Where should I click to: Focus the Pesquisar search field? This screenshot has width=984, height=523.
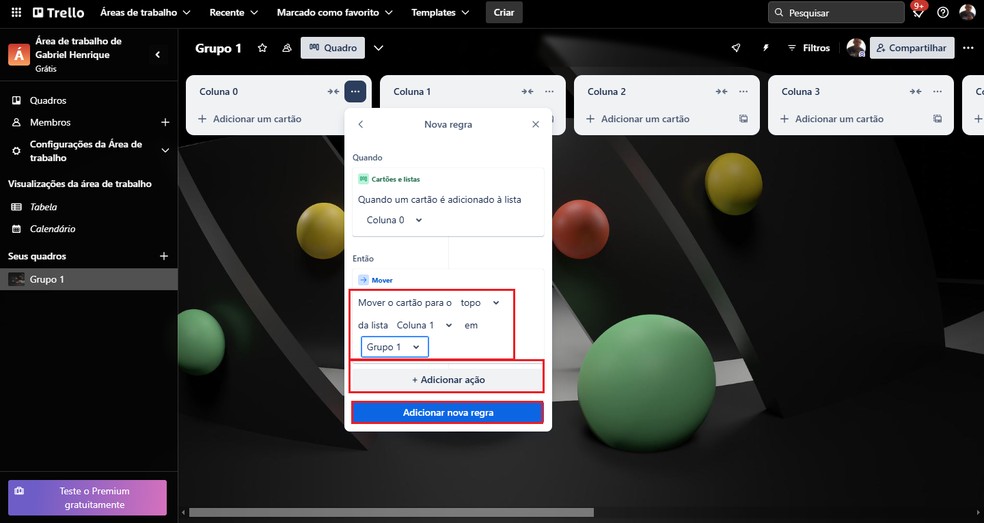[x=836, y=13]
